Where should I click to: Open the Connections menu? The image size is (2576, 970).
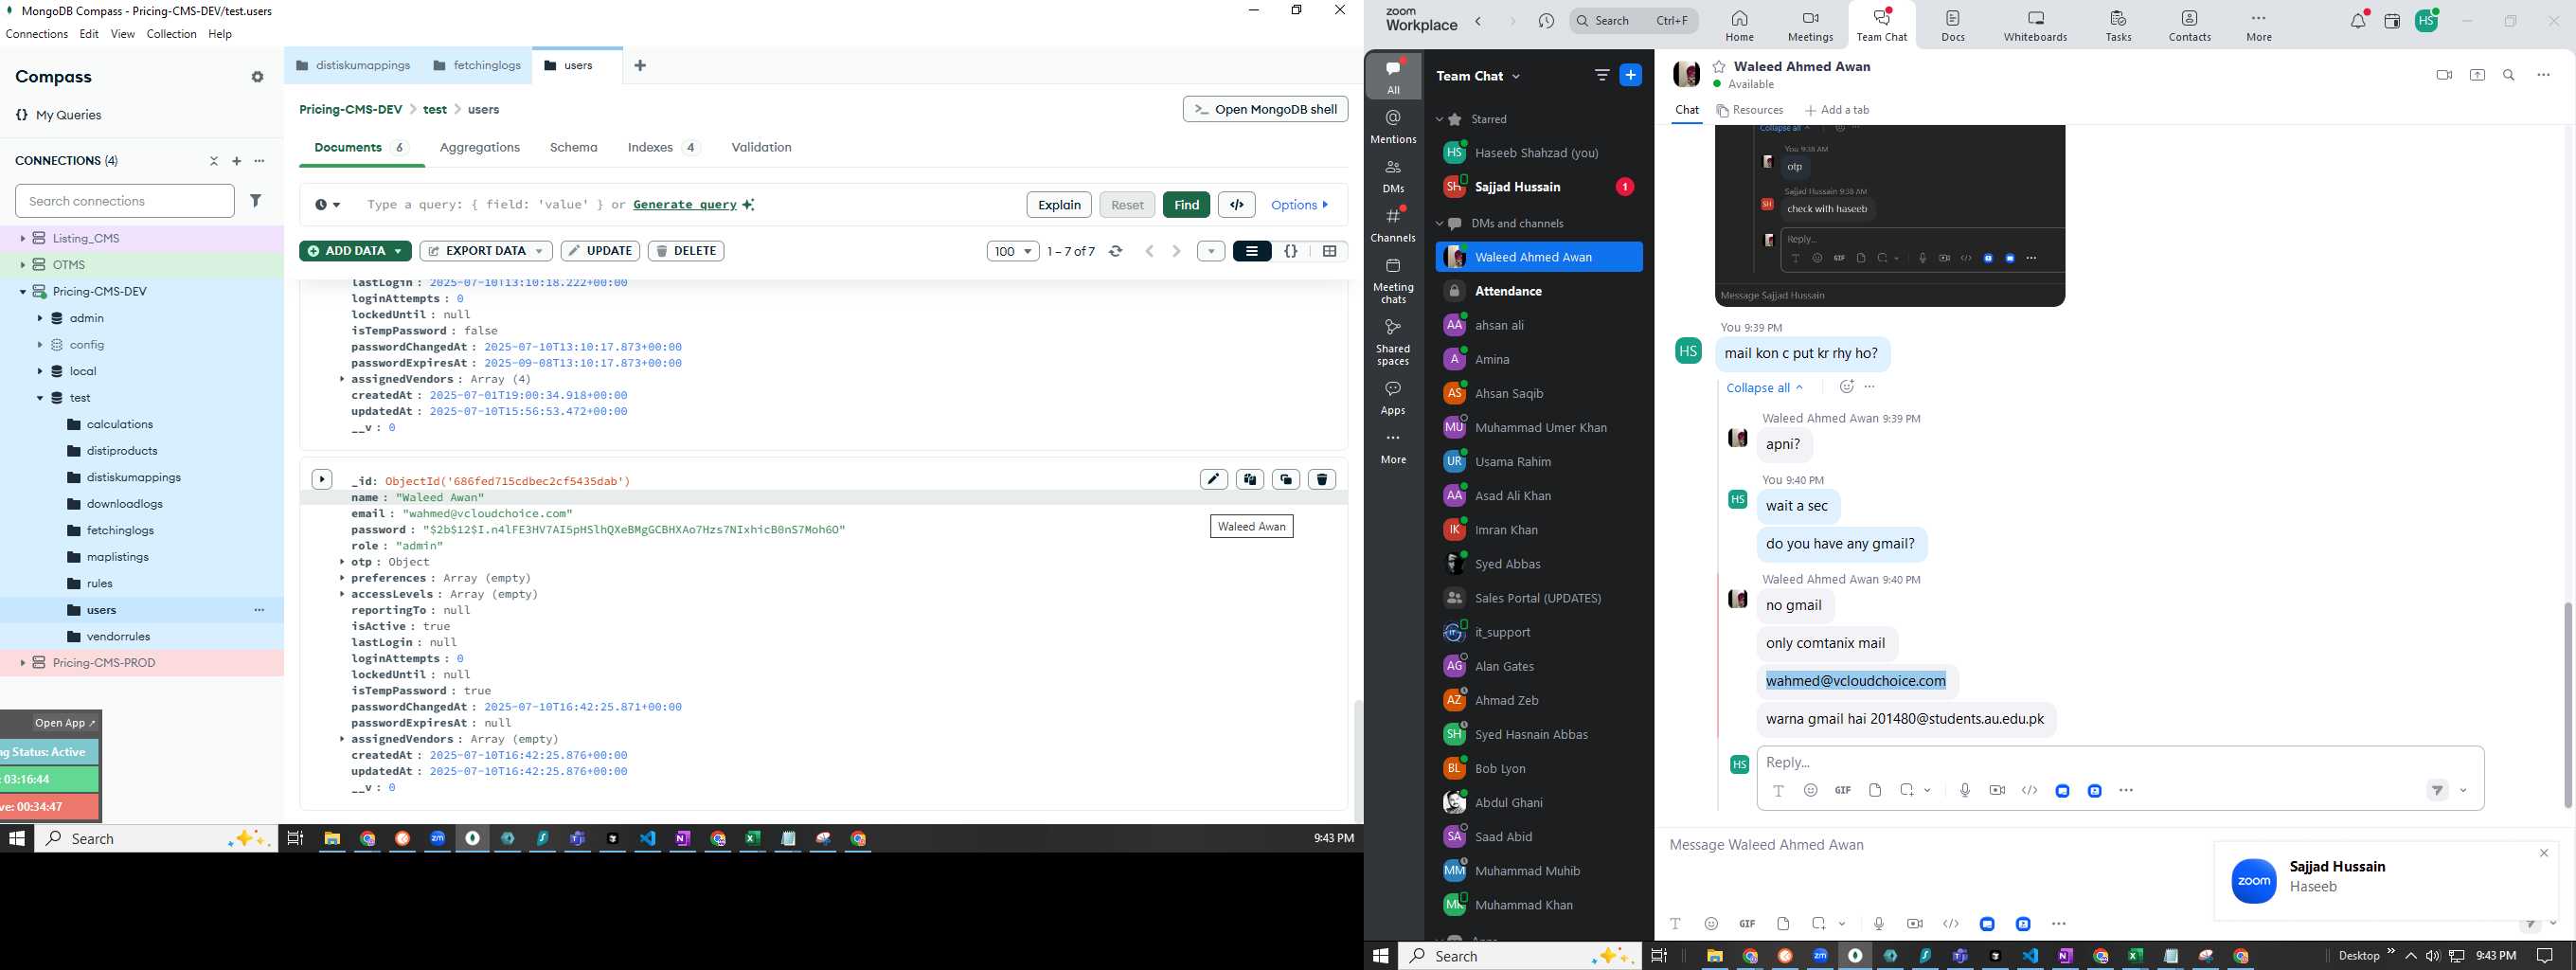coord(37,34)
